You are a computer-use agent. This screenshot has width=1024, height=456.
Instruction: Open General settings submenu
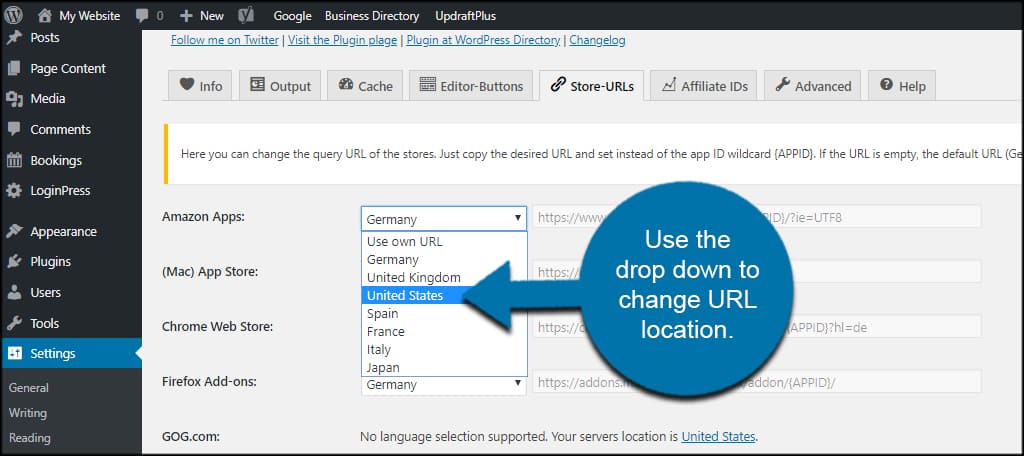29,387
